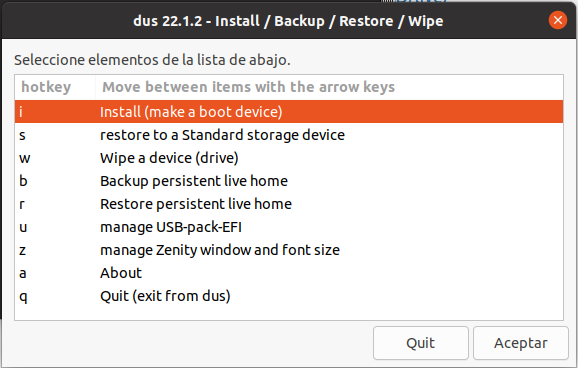This screenshot has height=368, width=578.
Task: Click the Quit button
Action: coord(421,343)
